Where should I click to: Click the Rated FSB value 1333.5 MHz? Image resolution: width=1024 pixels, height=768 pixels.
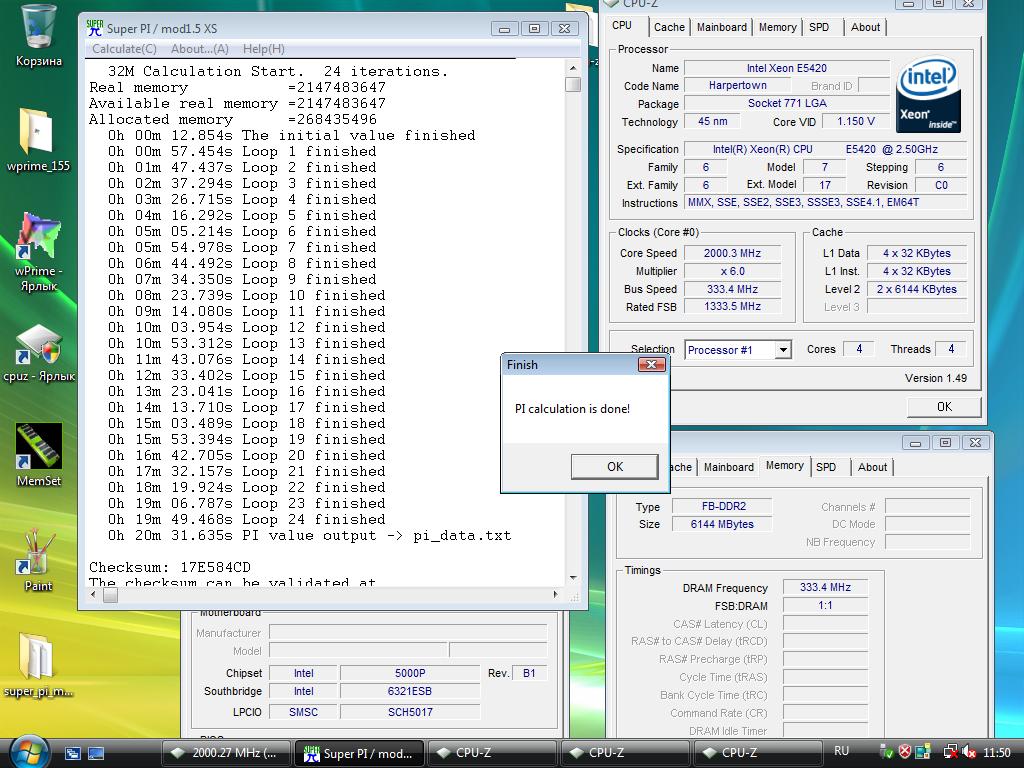point(732,306)
